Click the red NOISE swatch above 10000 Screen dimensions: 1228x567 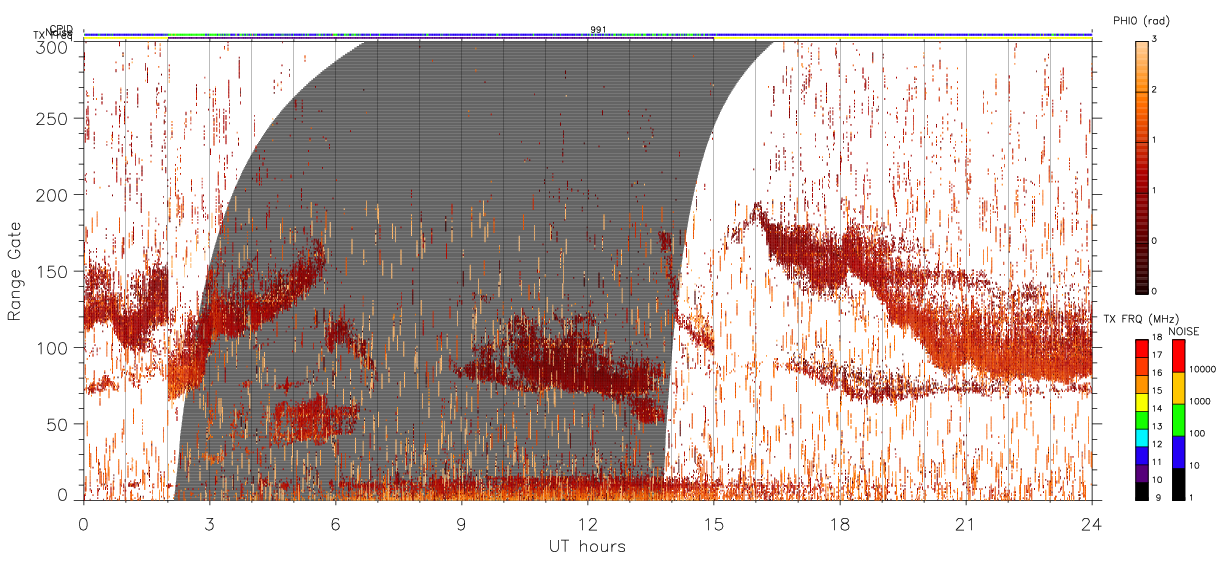pos(1179,355)
